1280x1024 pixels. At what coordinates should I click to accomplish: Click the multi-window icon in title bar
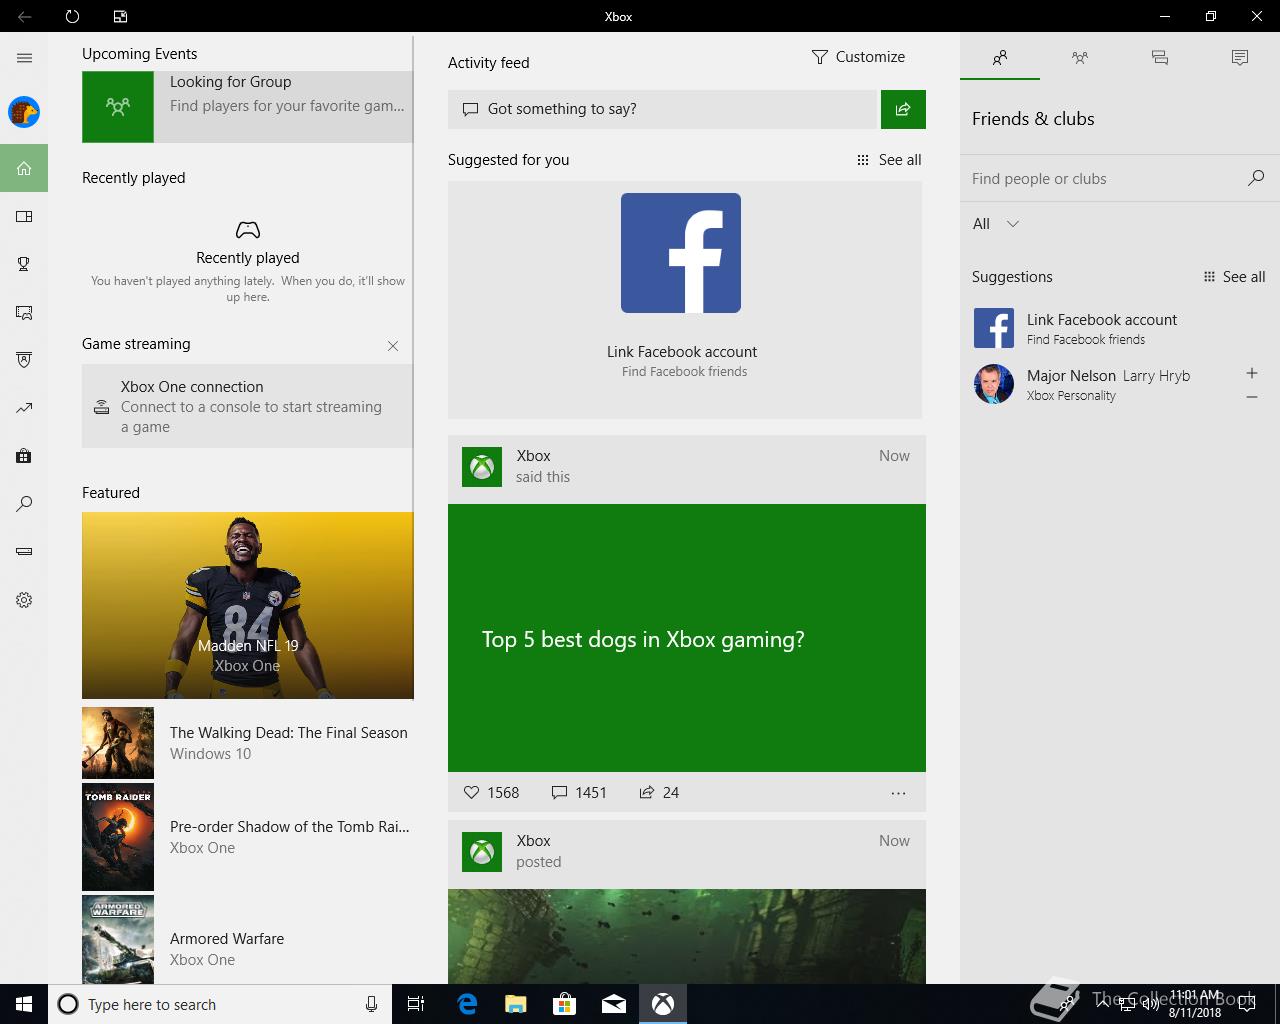click(120, 16)
